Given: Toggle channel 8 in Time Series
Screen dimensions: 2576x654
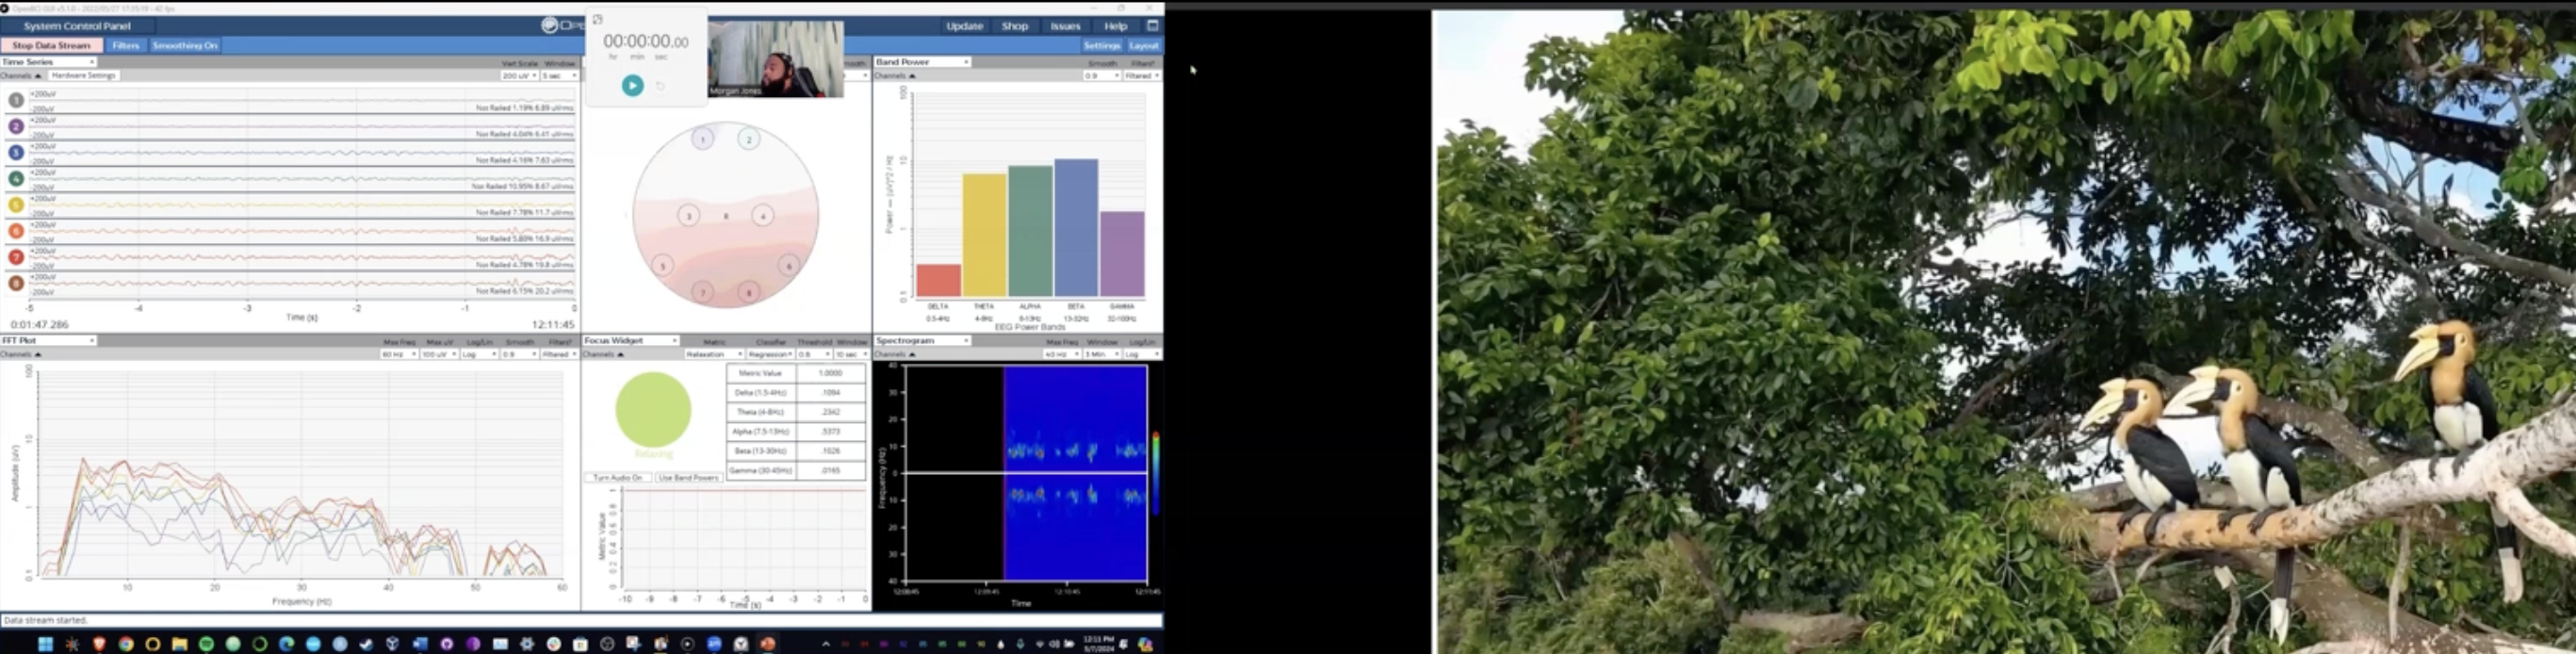Looking at the screenshot, I should click(x=16, y=283).
